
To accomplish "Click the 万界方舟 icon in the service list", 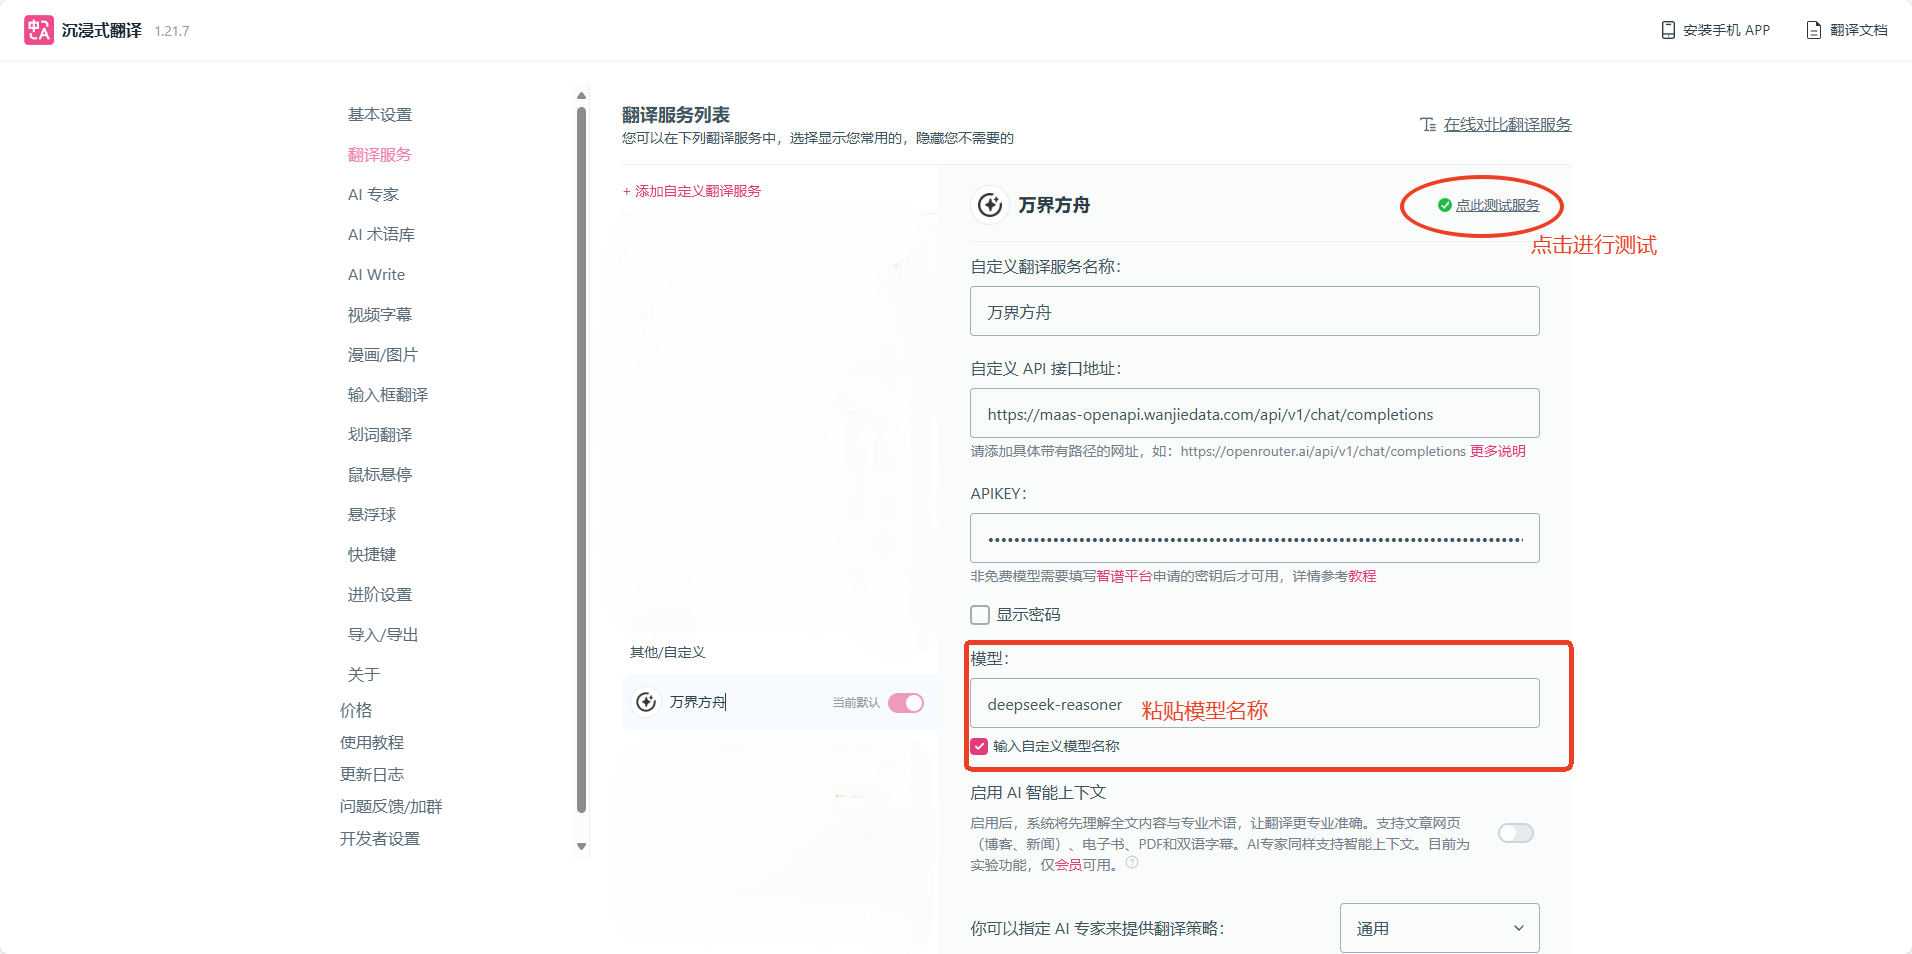I will 646,702.
